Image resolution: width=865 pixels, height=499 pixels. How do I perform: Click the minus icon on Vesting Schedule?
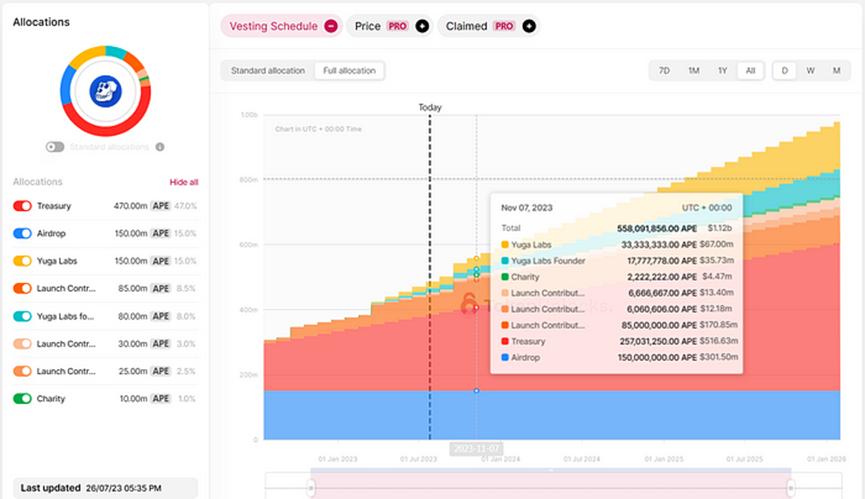click(x=331, y=26)
